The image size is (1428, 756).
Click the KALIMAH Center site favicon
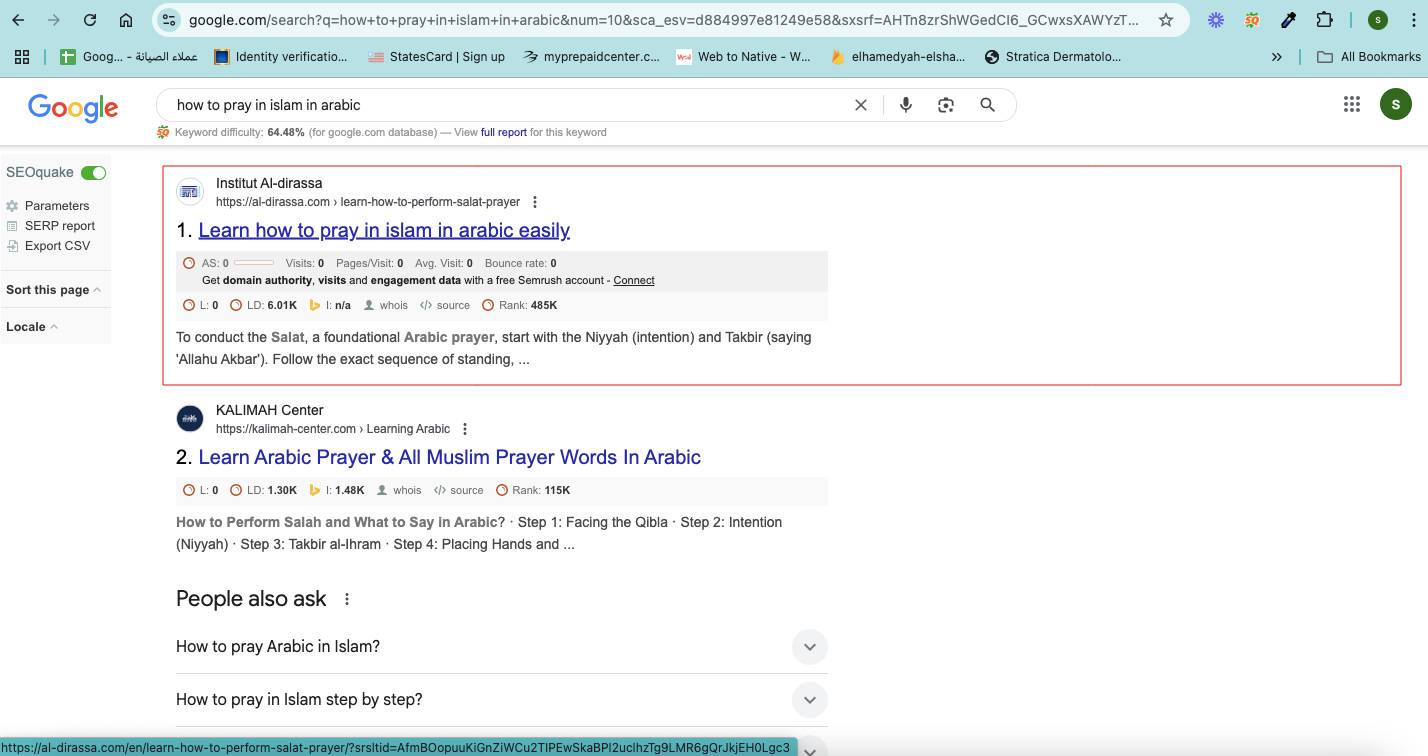pyautogui.click(x=190, y=419)
